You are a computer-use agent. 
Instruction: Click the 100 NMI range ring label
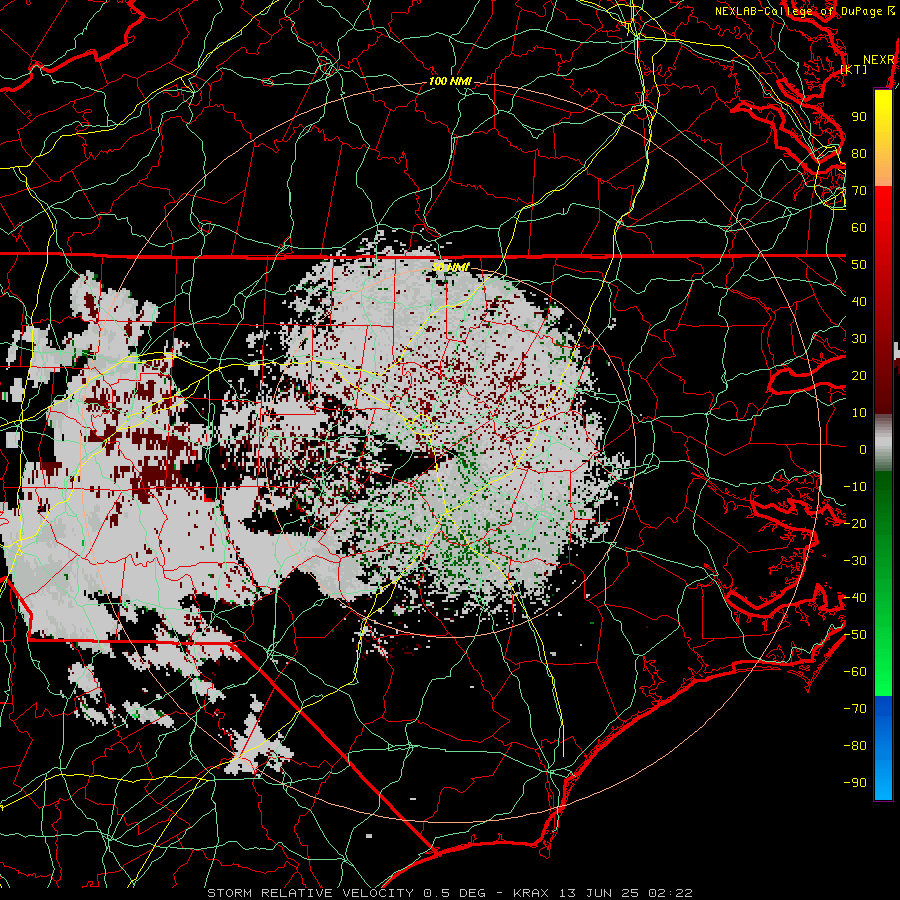(x=450, y=82)
